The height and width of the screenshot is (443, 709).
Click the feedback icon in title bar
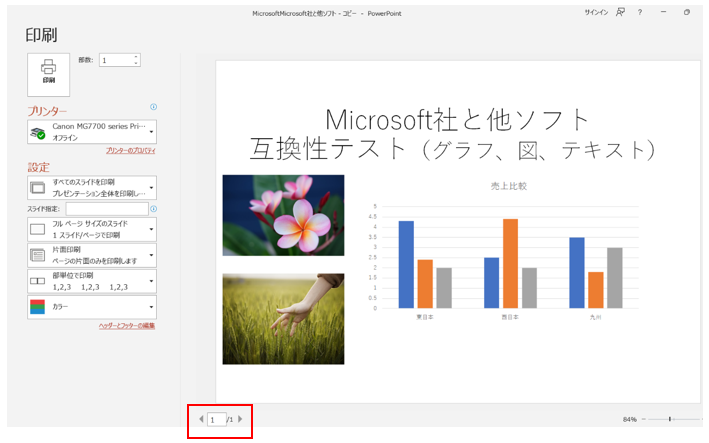pyautogui.click(x=621, y=12)
